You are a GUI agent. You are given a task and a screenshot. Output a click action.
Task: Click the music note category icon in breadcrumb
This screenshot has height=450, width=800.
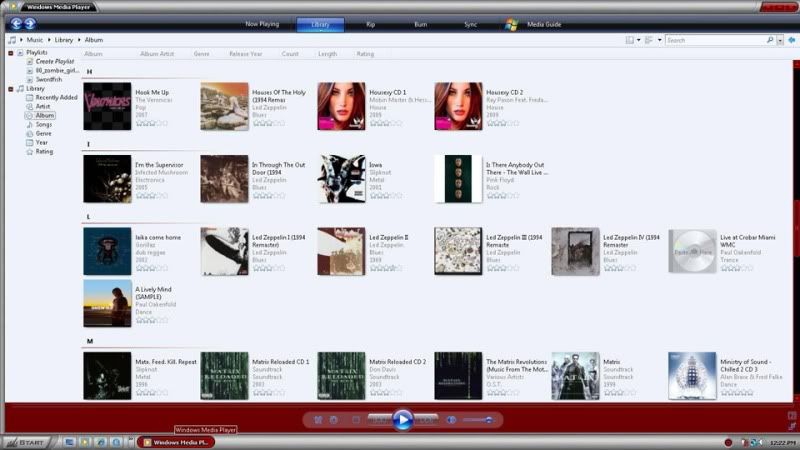coord(12,40)
